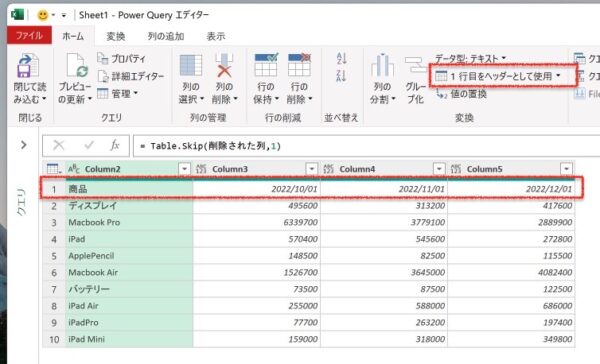Open Choose Columns (列の選択) icon
The height and width of the screenshot is (364, 600).
click(x=191, y=66)
